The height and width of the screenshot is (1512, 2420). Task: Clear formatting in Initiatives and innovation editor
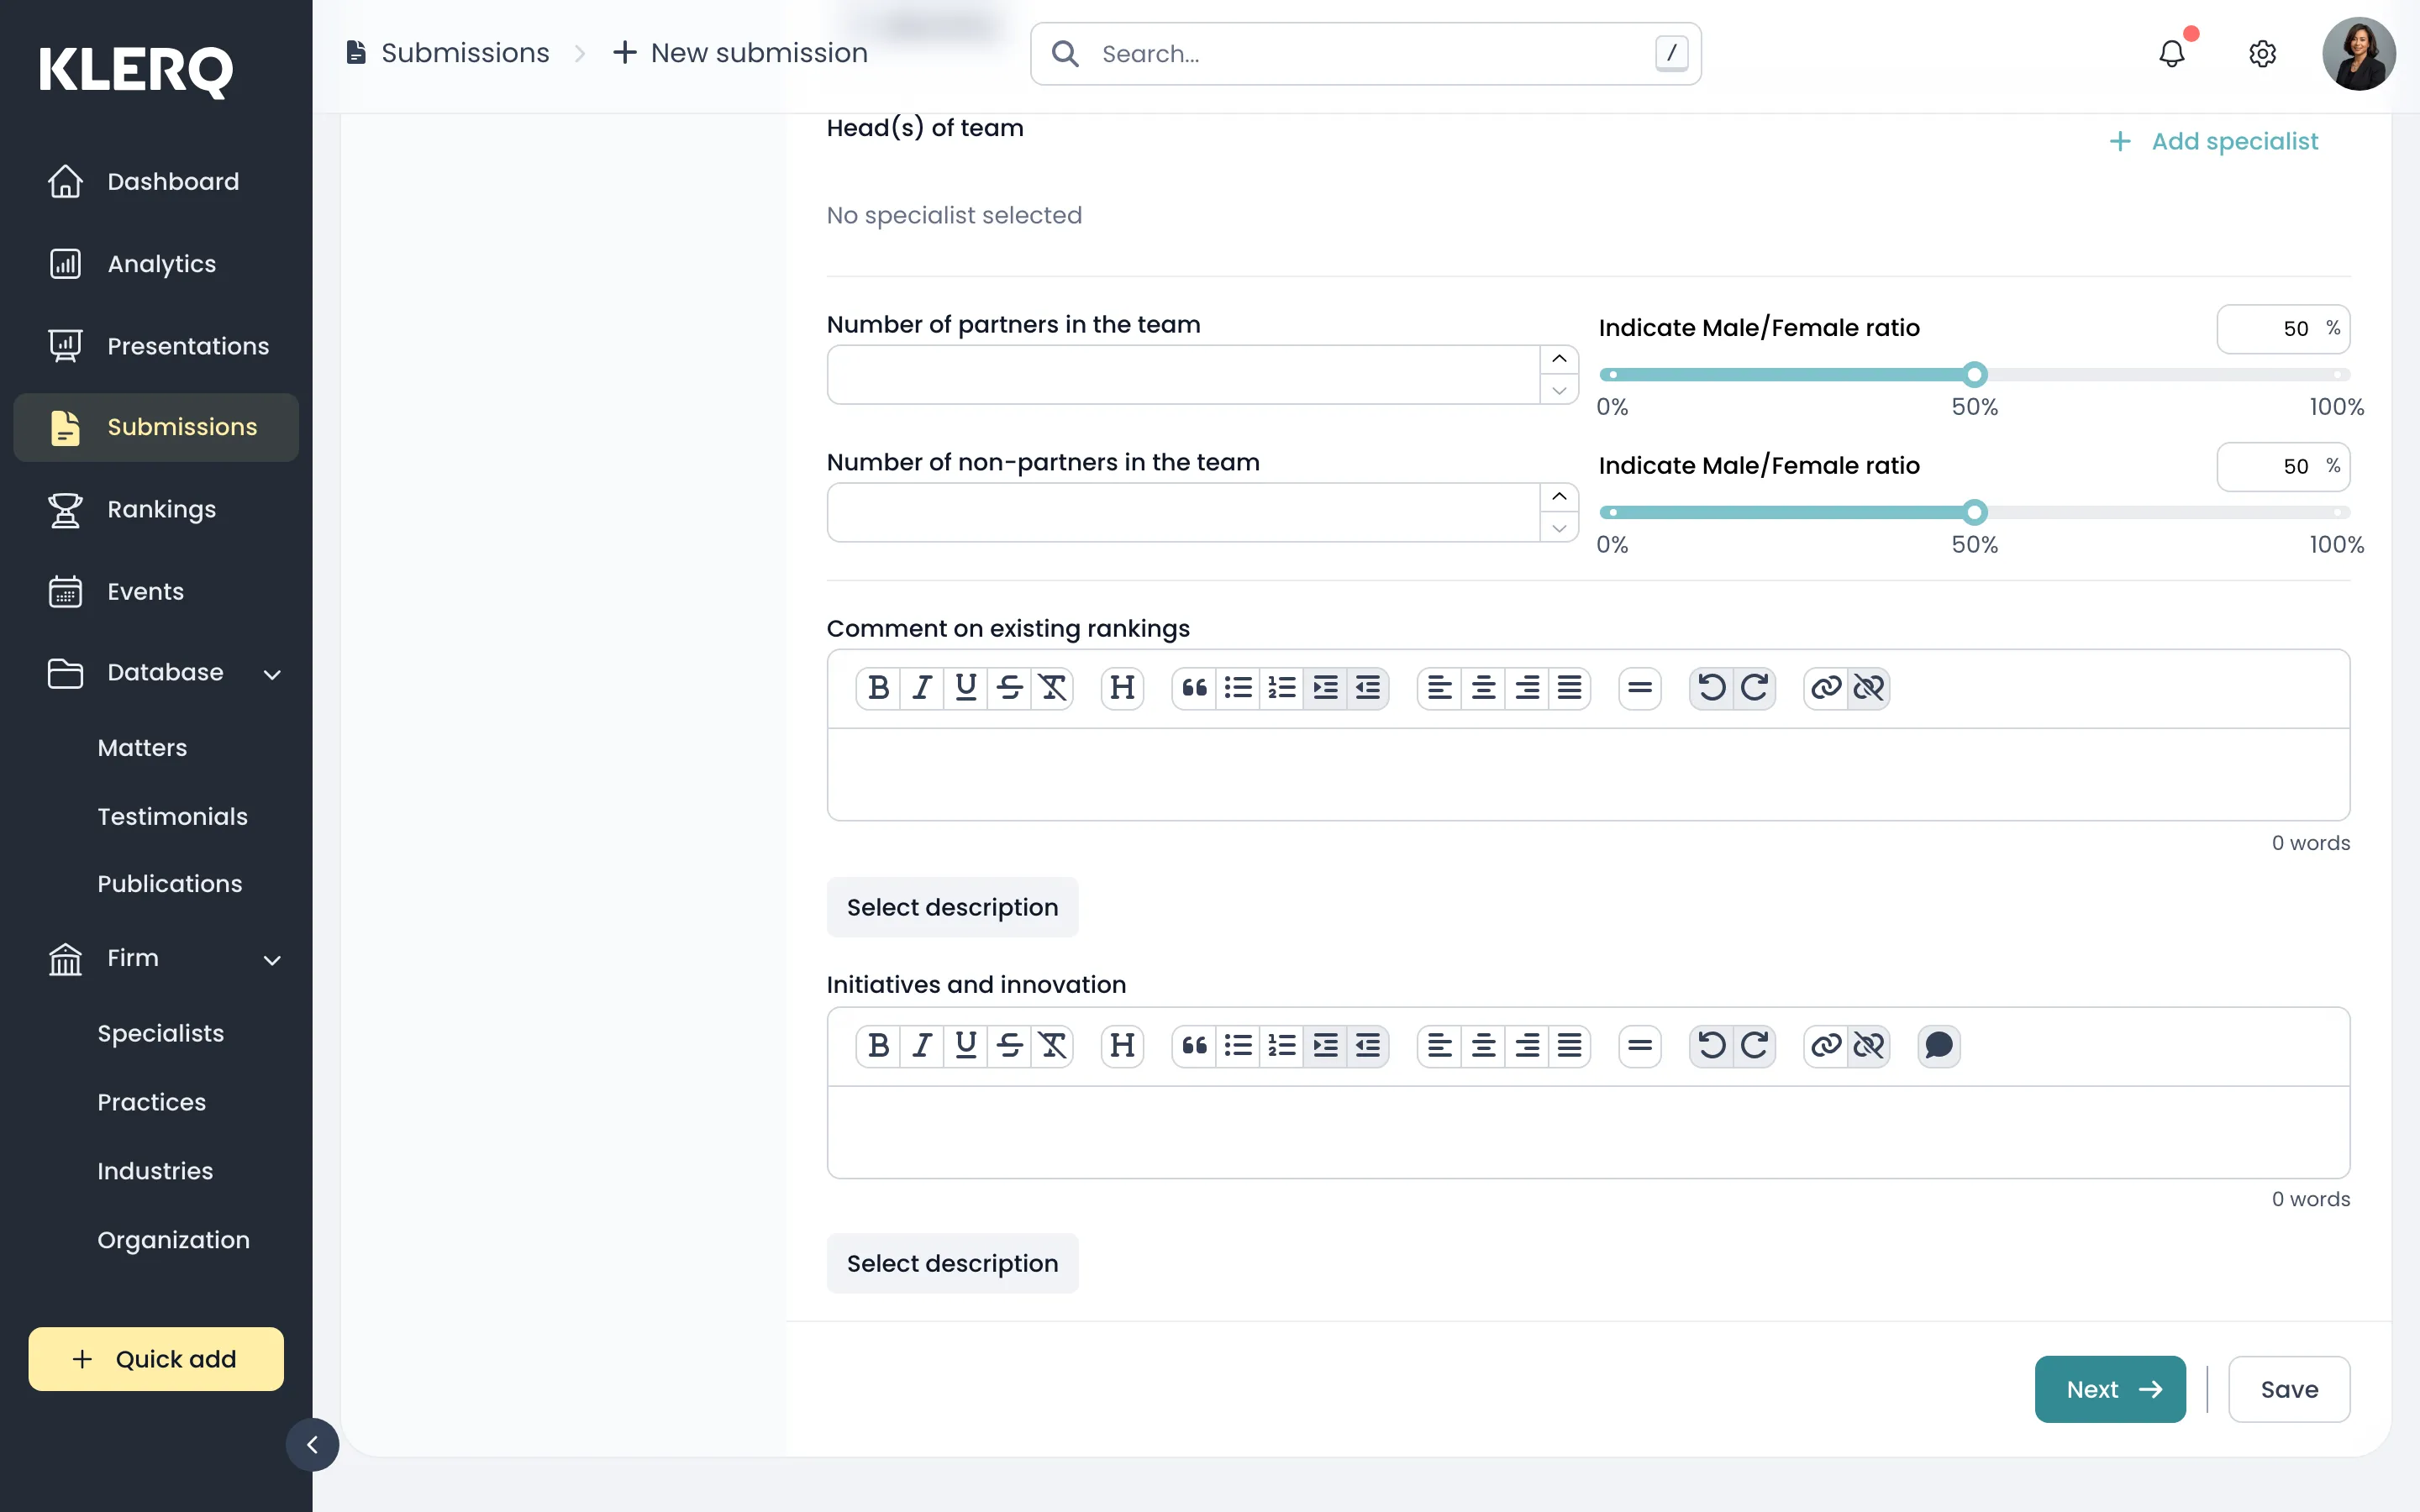click(x=1052, y=1046)
